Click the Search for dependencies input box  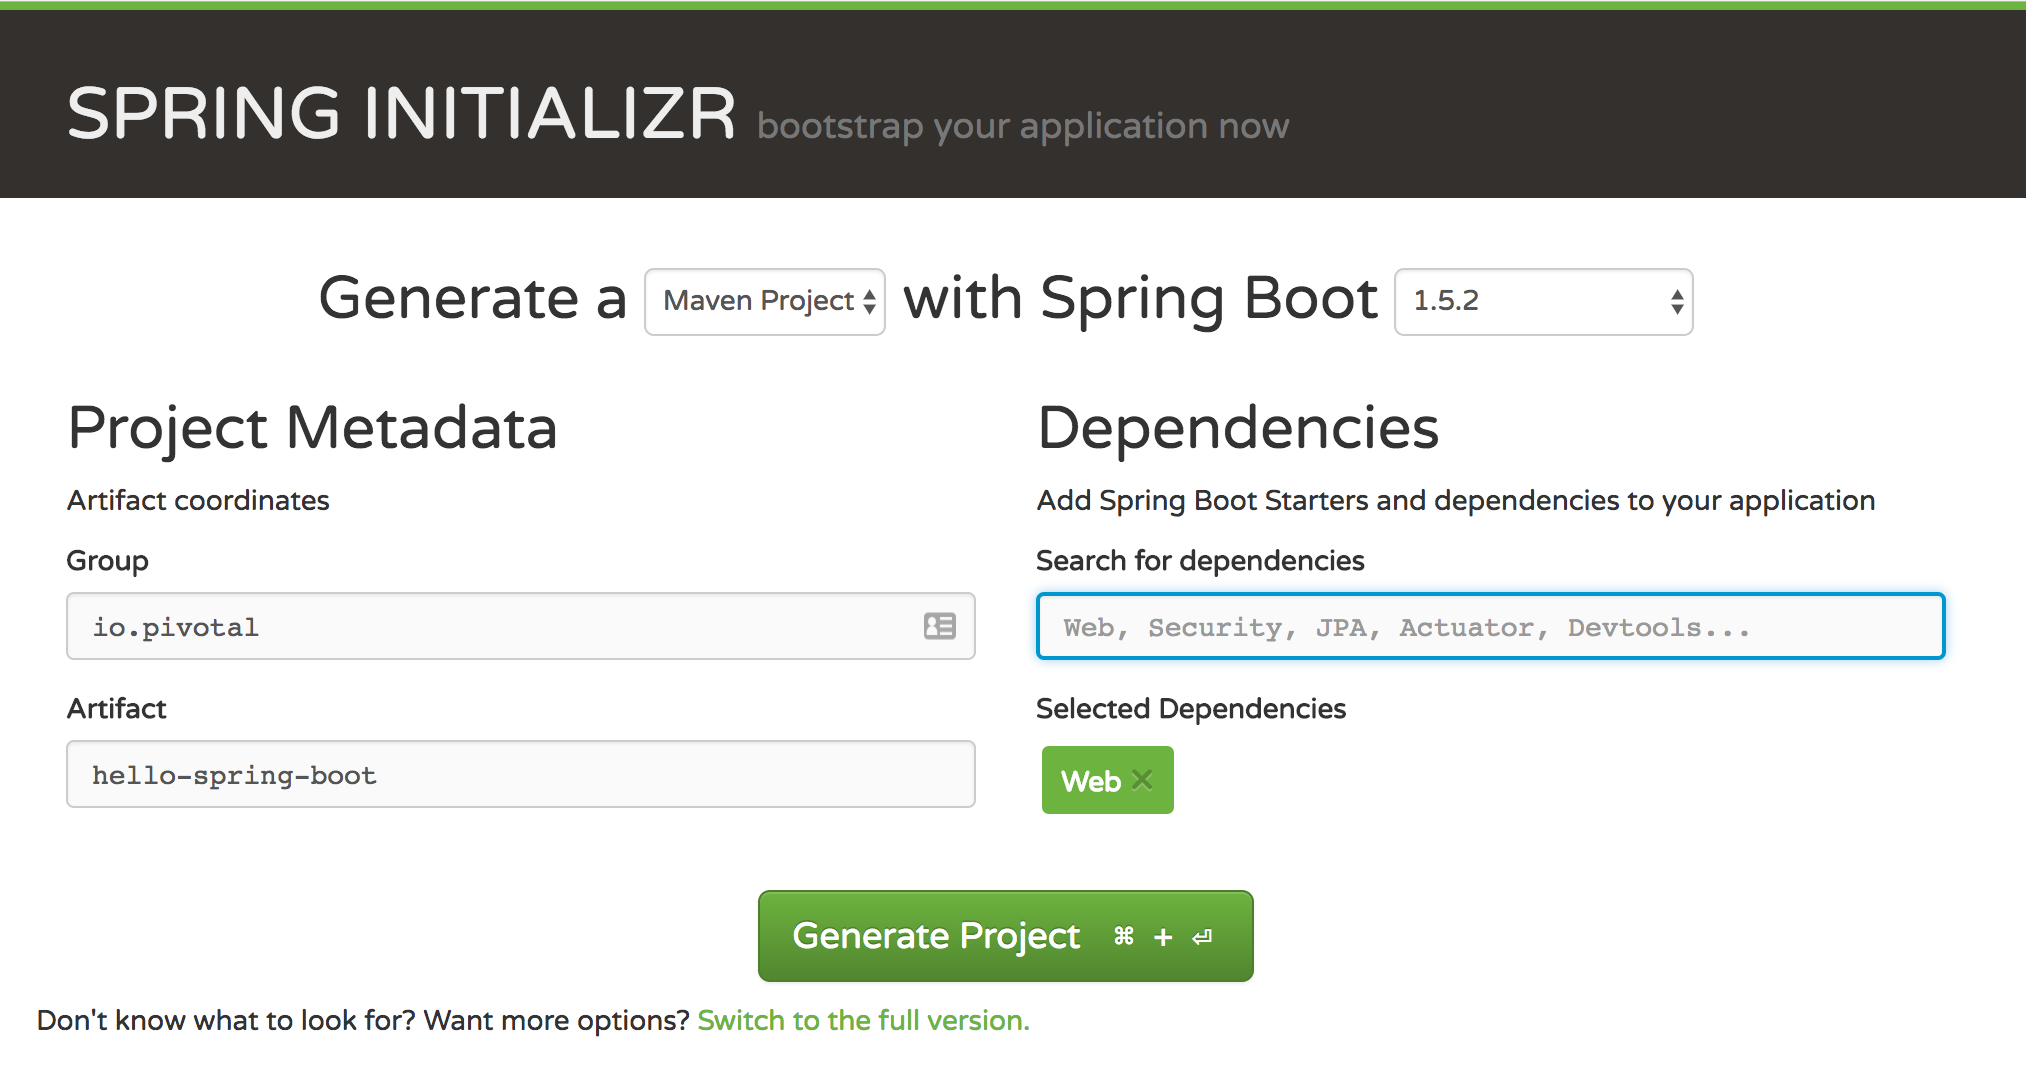click(1490, 626)
